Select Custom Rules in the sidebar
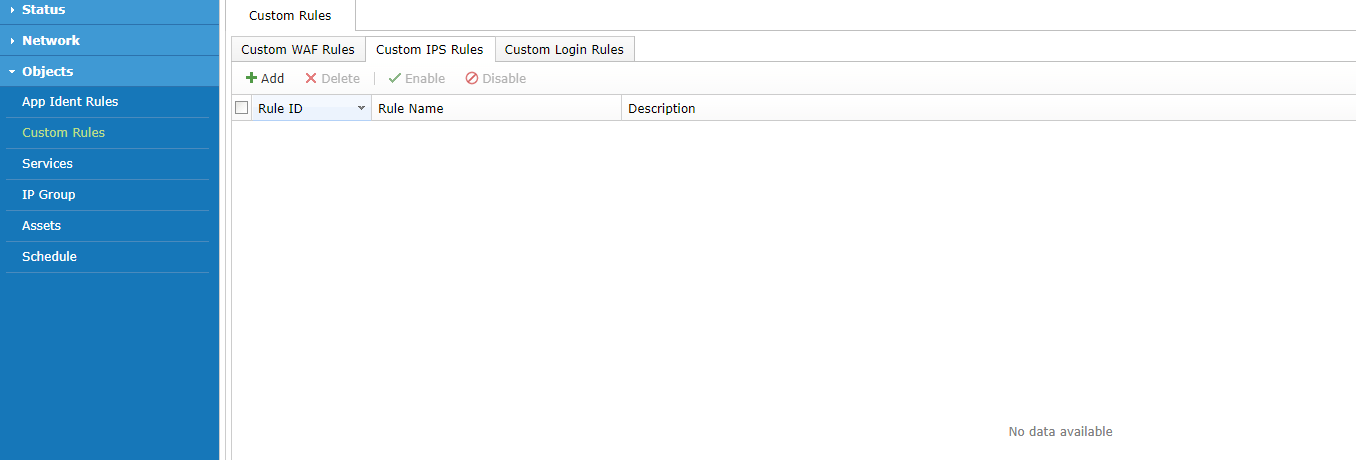The height and width of the screenshot is (460, 1356). 63,133
